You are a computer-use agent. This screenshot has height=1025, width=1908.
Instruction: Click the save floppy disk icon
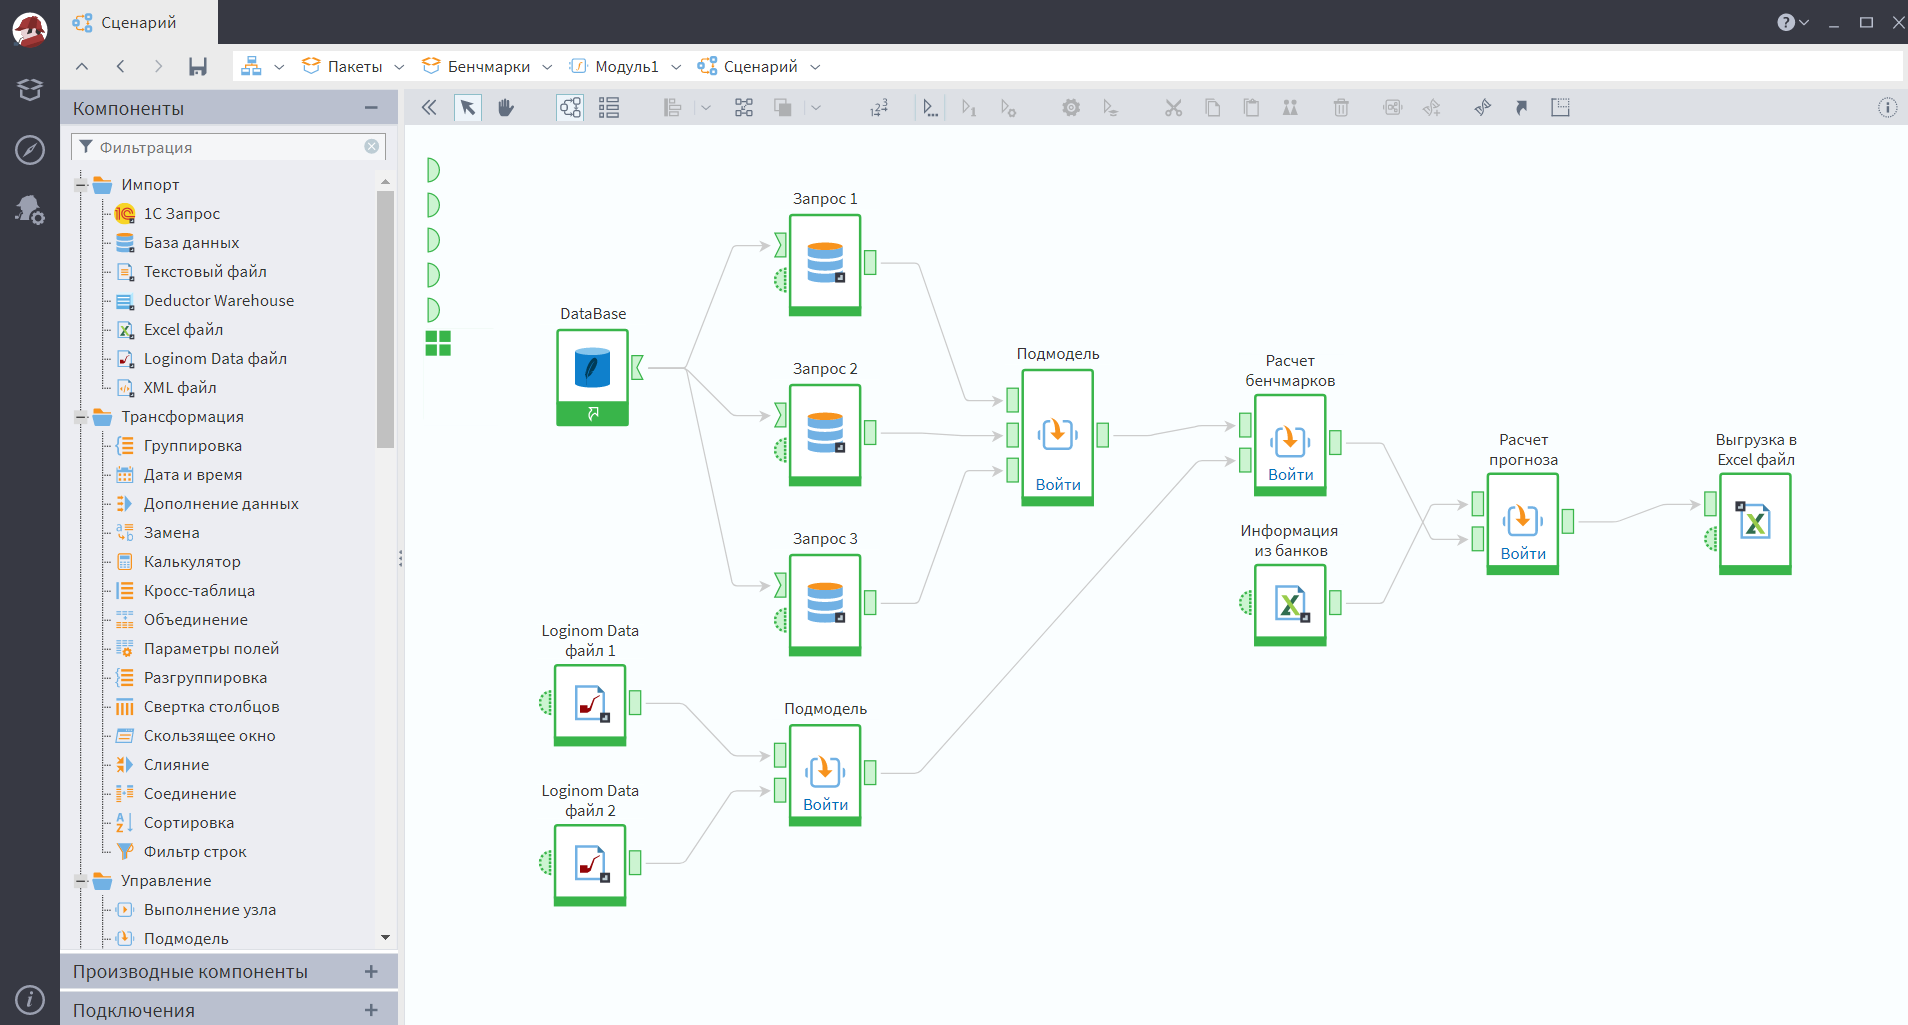pos(198,67)
